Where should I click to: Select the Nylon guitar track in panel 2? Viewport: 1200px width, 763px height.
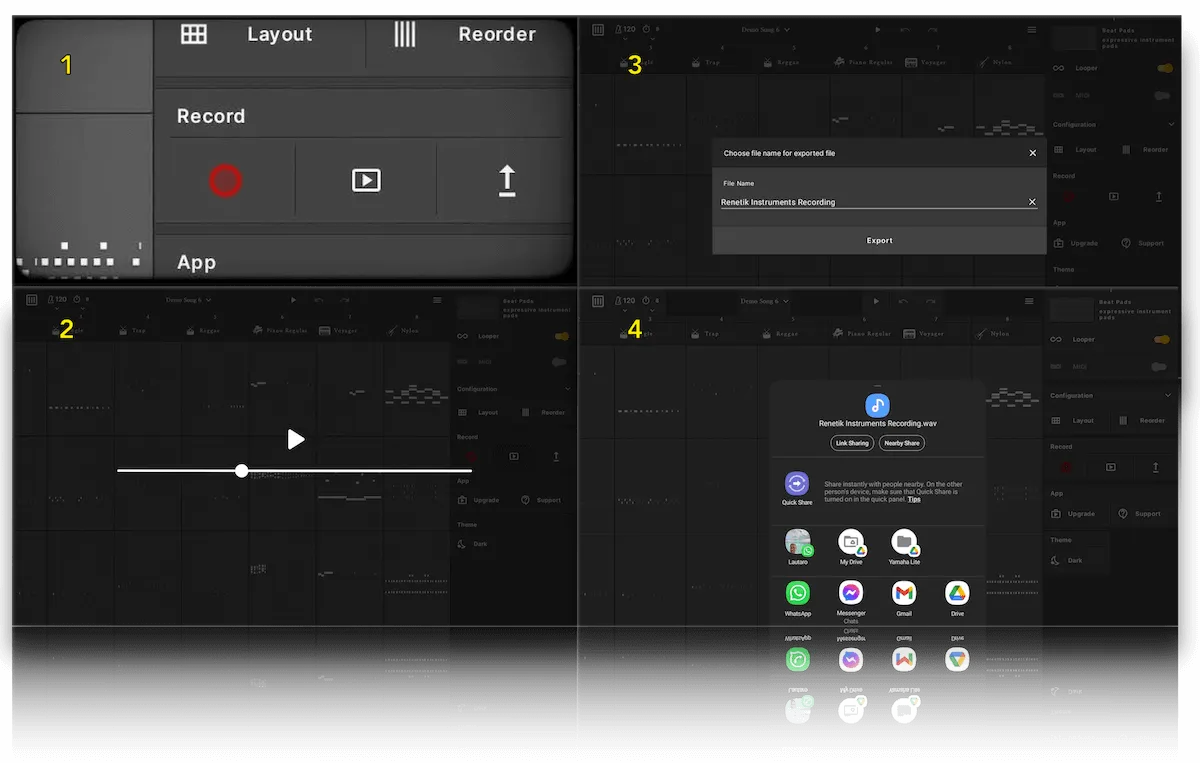pyautogui.click(x=405, y=330)
